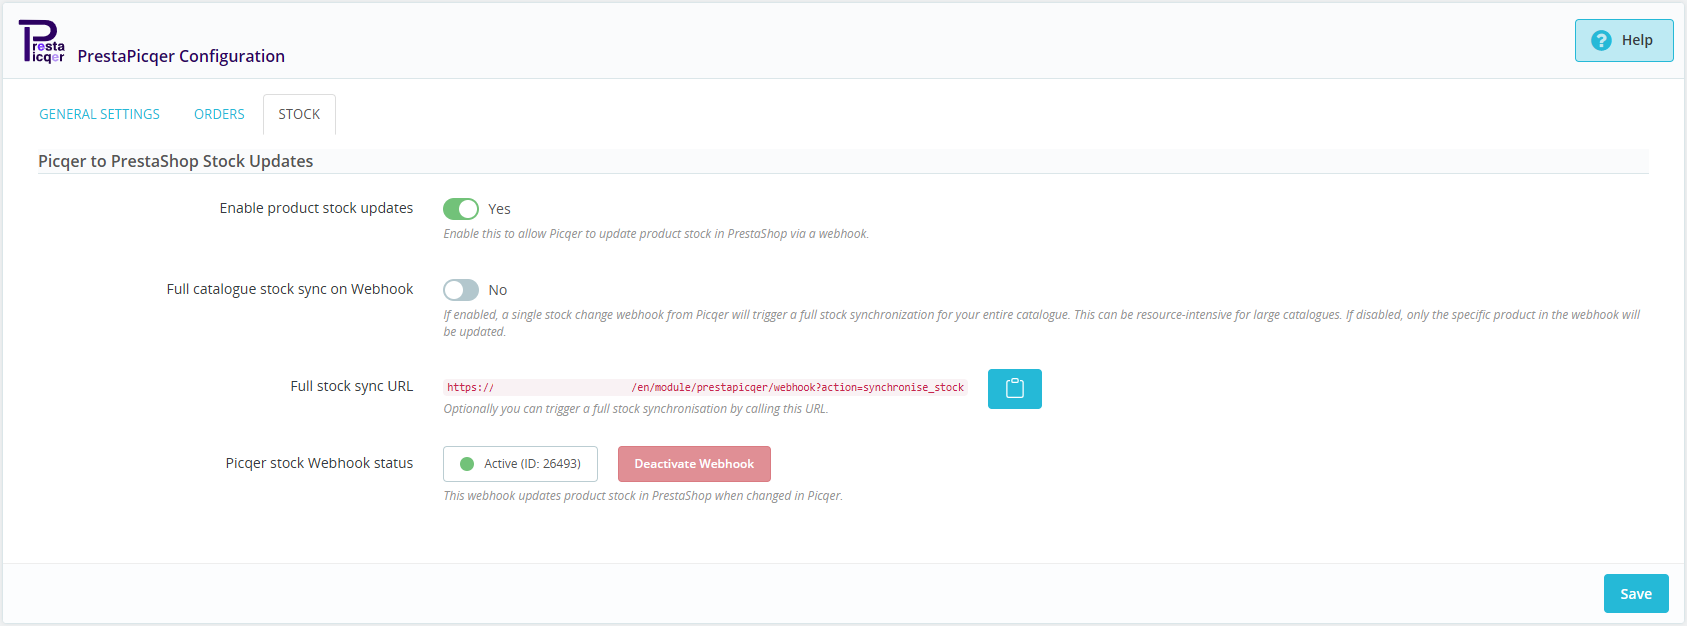The height and width of the screenshot is (626, 1687).
Task: Enable Full catalogue stock sync toggle
Action: [461, 290]
